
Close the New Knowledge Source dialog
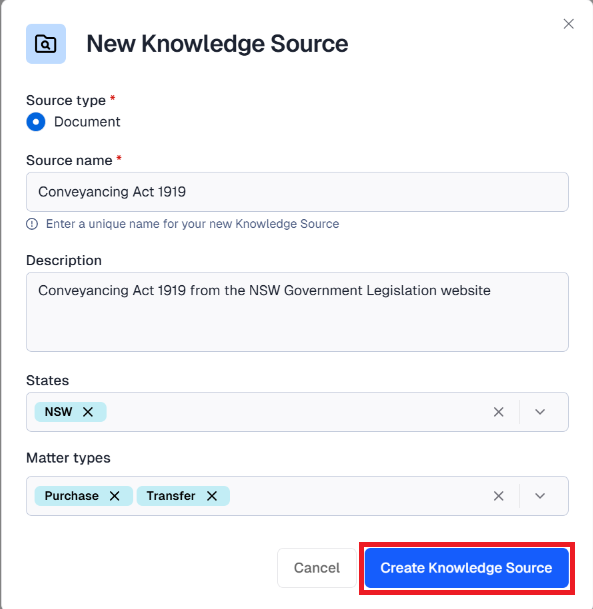click(x=568, y=24)
